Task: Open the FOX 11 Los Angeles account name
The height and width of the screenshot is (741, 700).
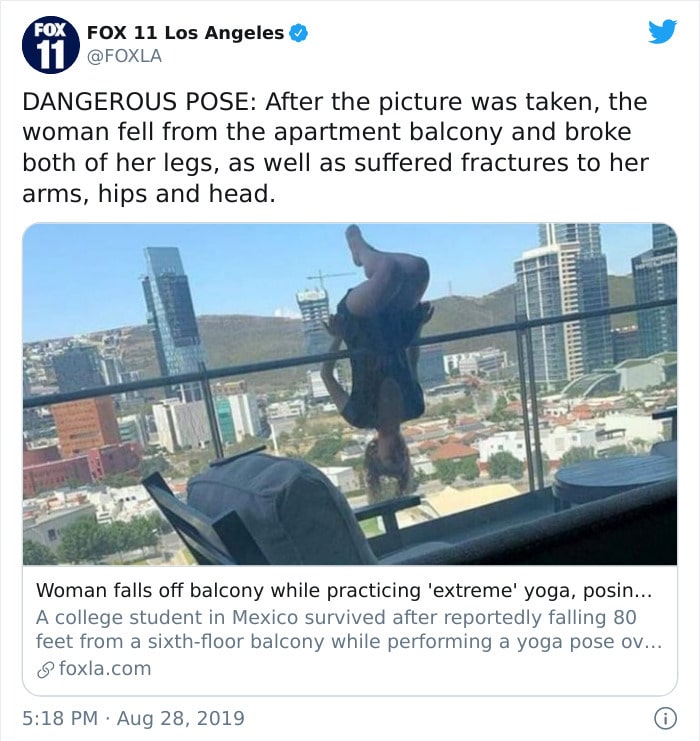Action: (185, 33)
